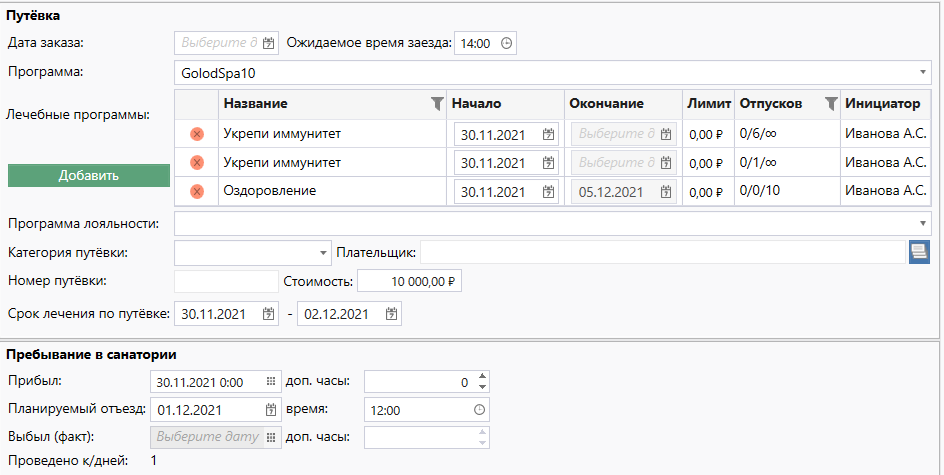This screenshot has width=944, height=475.
Task: Click clock icon in время 12:00 field
Action: tap(479, 410)
